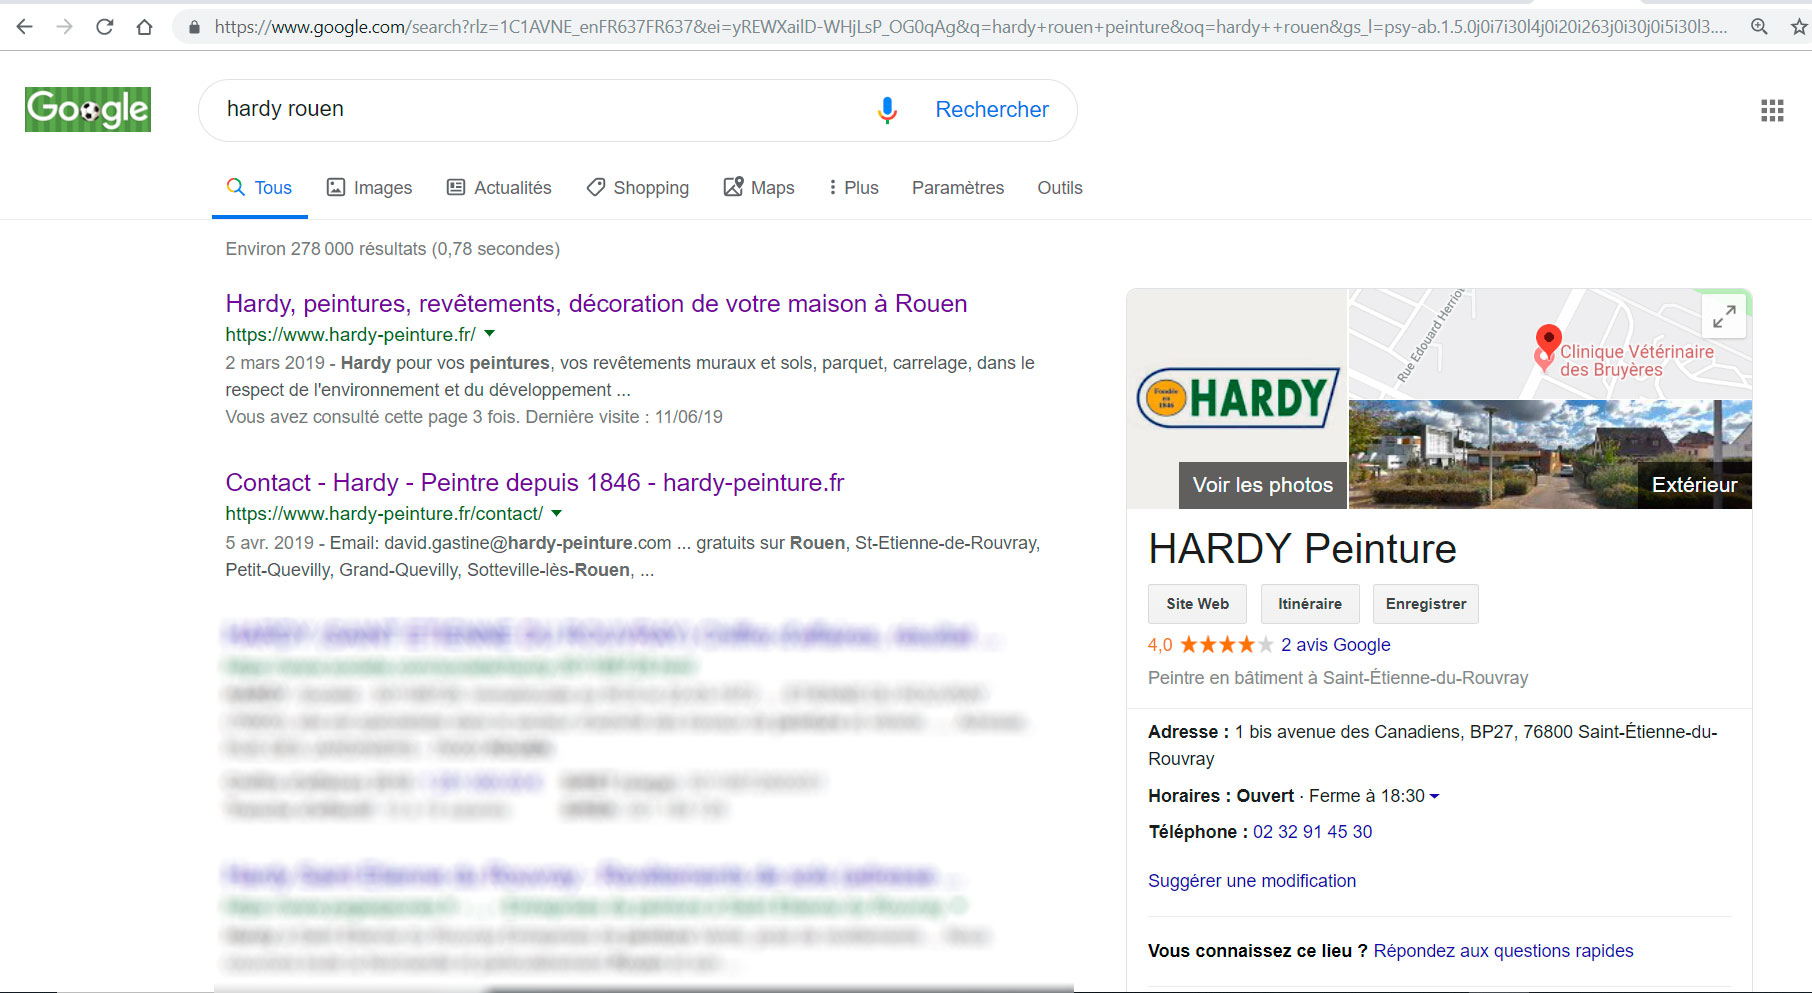1812x993 pixels.
Task: Open Google apps grid icon
Action: click(x=1772, y=111)
